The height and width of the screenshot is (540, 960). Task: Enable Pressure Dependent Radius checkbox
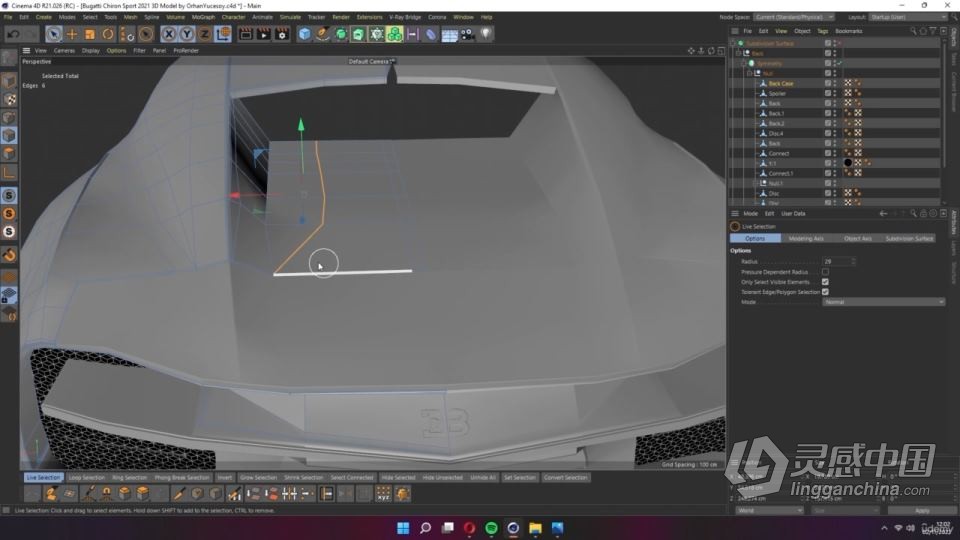click(x=825, y=272)
